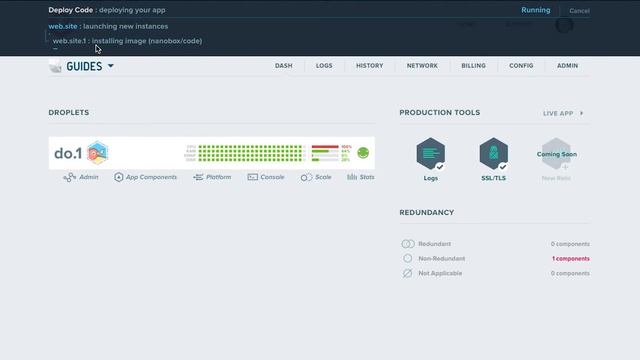Viewport: 640px width, 360px height.
Task: Go to the DASH tab
Action: click(284, 66)
